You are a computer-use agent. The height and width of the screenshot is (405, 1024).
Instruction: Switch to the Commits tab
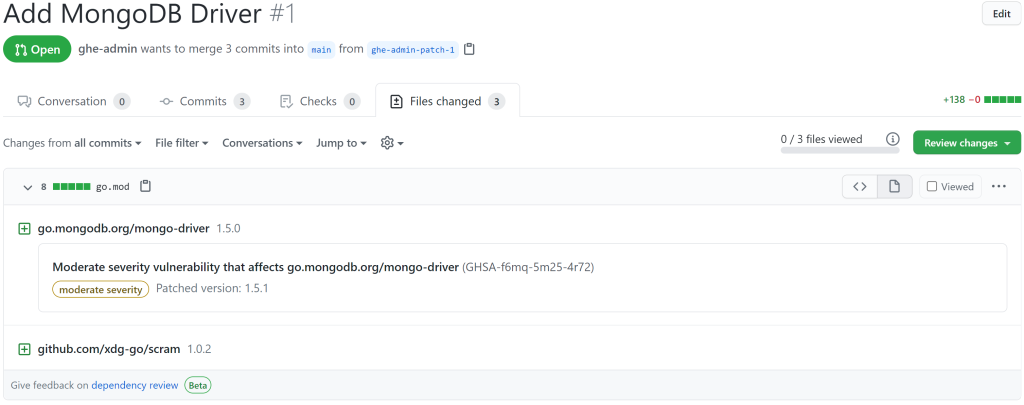[x=204, y=101]
